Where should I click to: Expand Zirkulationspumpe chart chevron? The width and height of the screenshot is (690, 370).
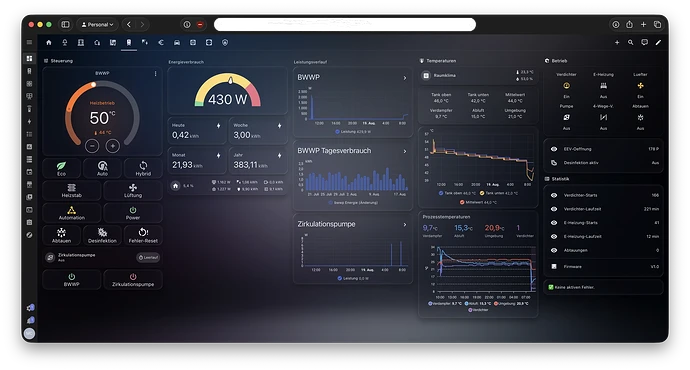click(405, 225)
